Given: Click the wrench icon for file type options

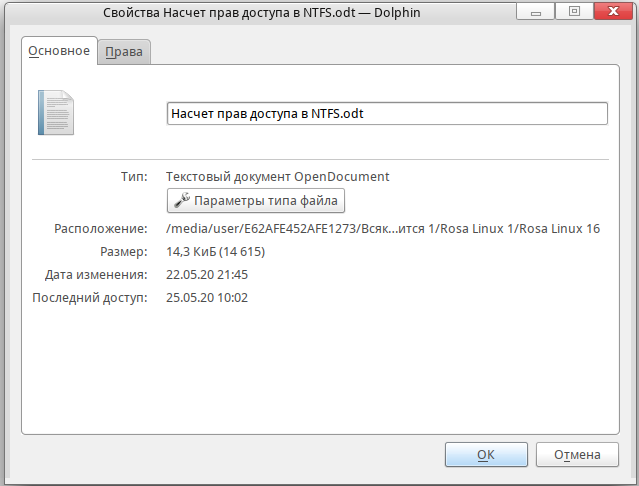Looking at the screenshot, I should click(x=181, y=201).
